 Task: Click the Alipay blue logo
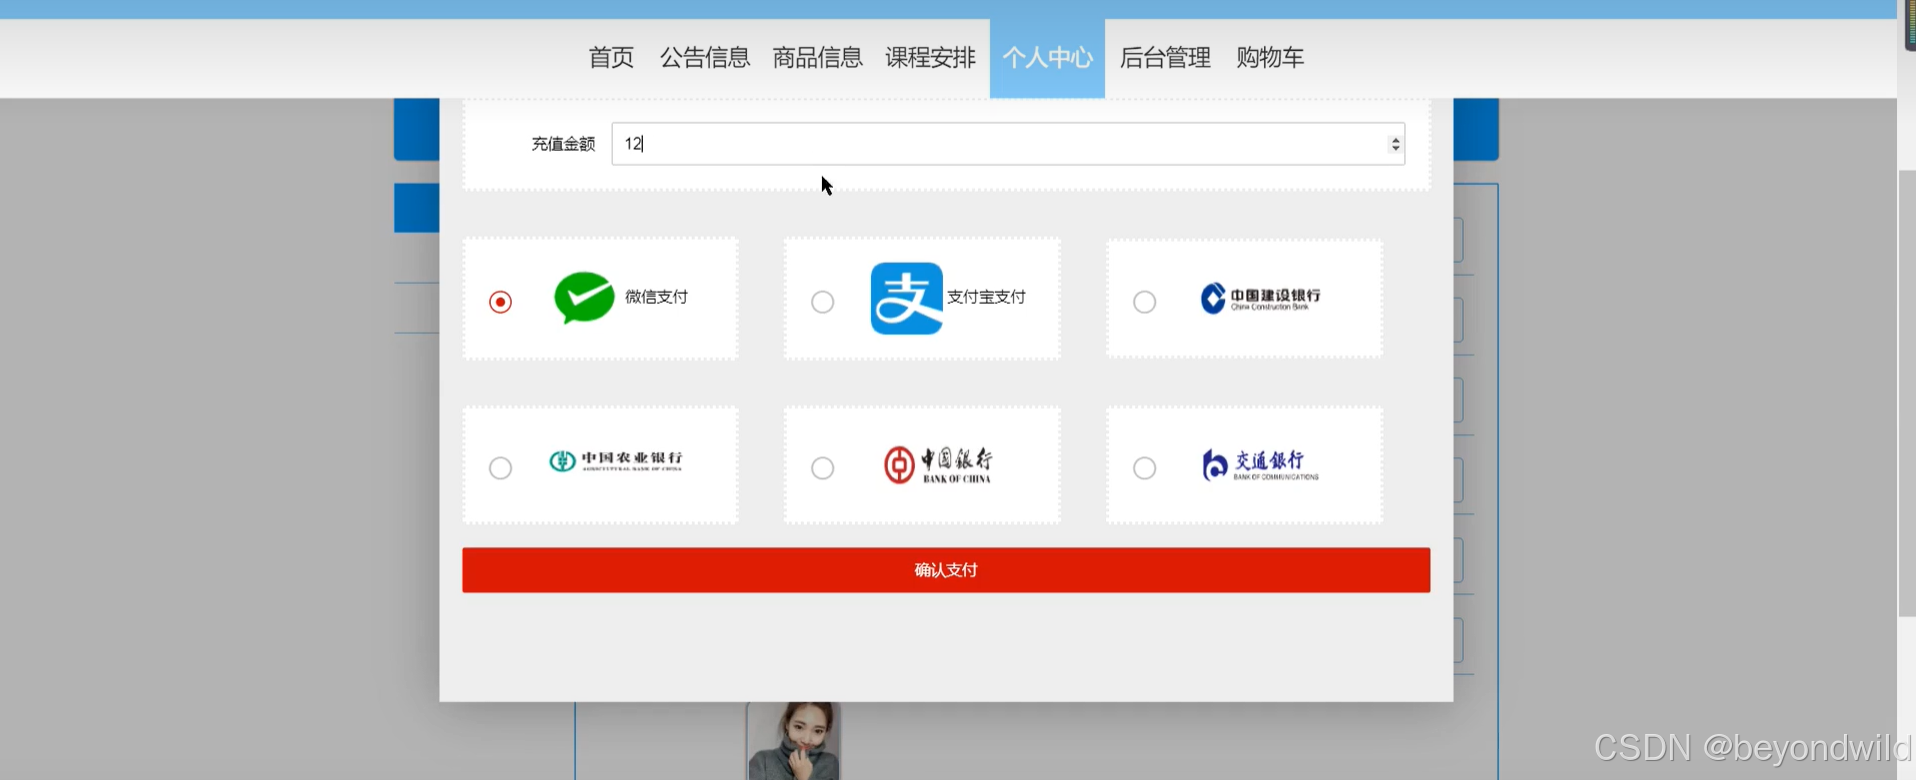pyautogui.click(x=906, y=298)
